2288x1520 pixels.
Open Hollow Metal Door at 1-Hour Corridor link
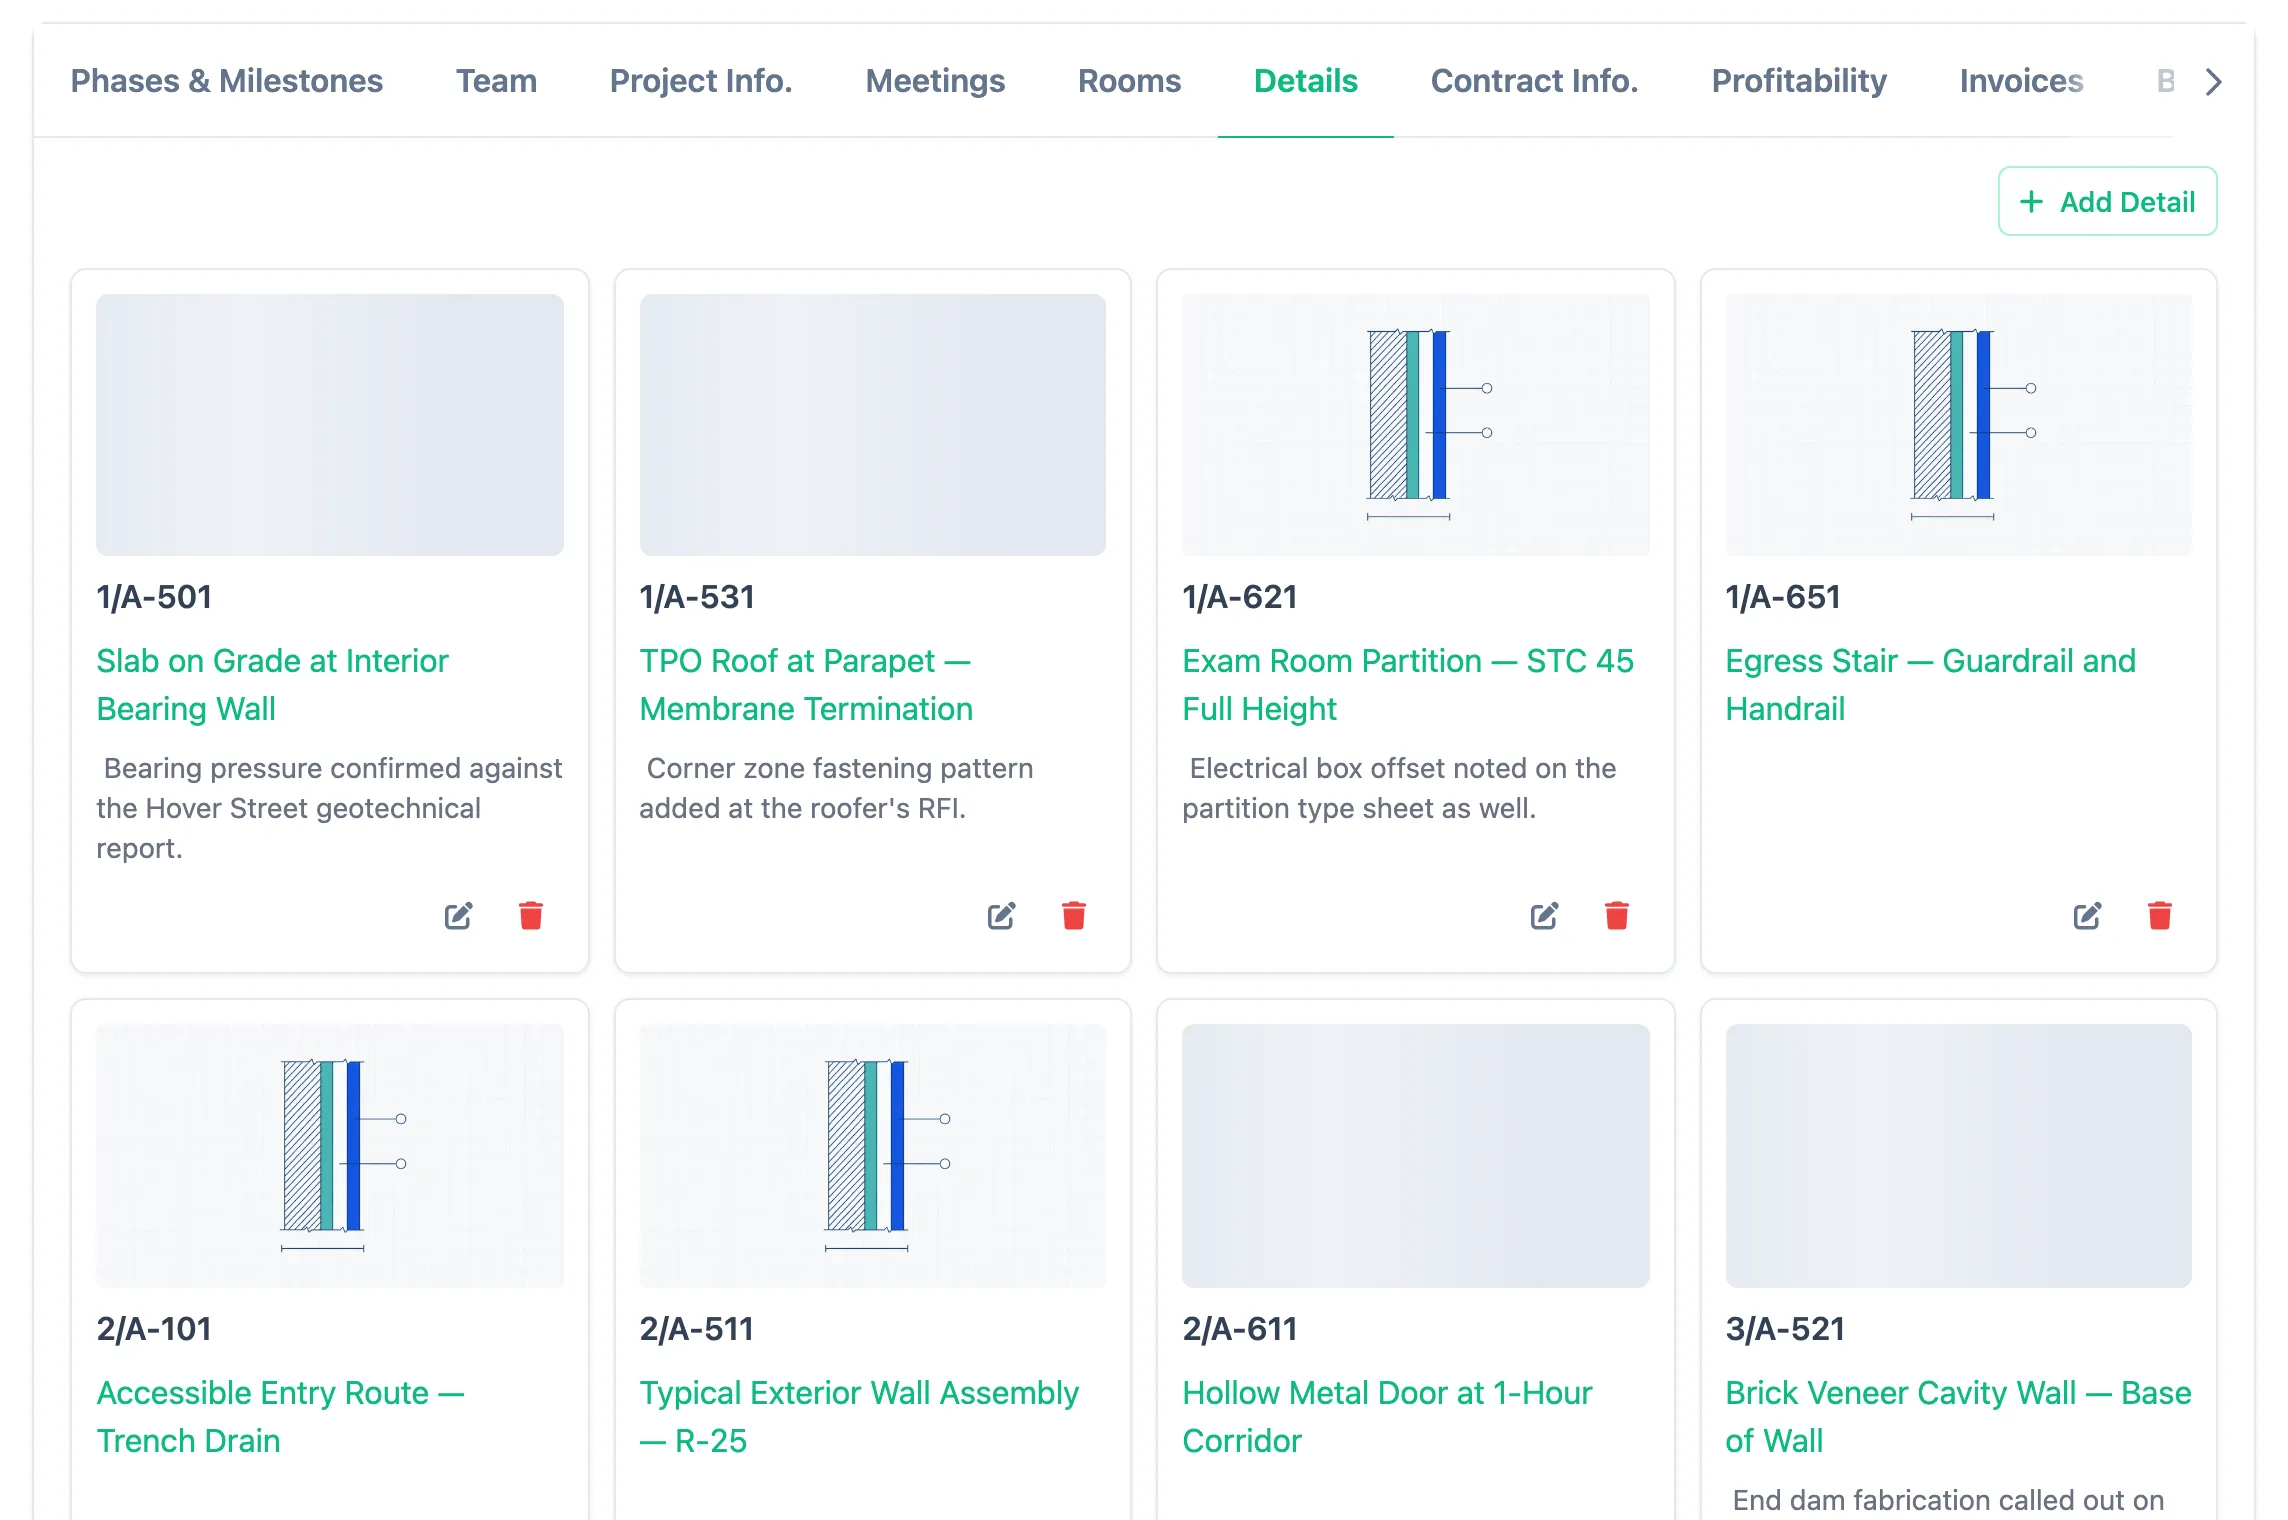click(1387, 1417)
